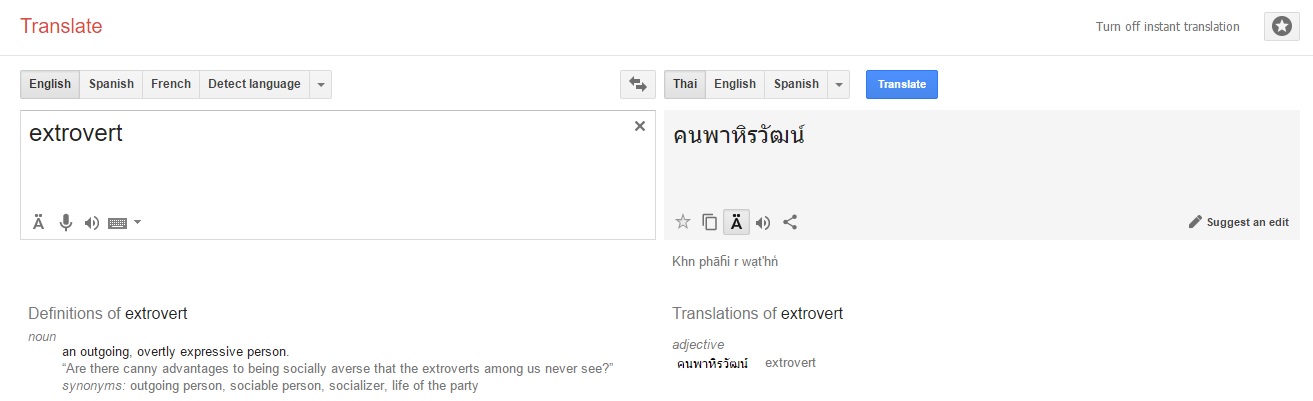Expand target language list dropdown
The width and height of the screenshot is (1313, 401).
pyautogui.click(x=839, y=84)
